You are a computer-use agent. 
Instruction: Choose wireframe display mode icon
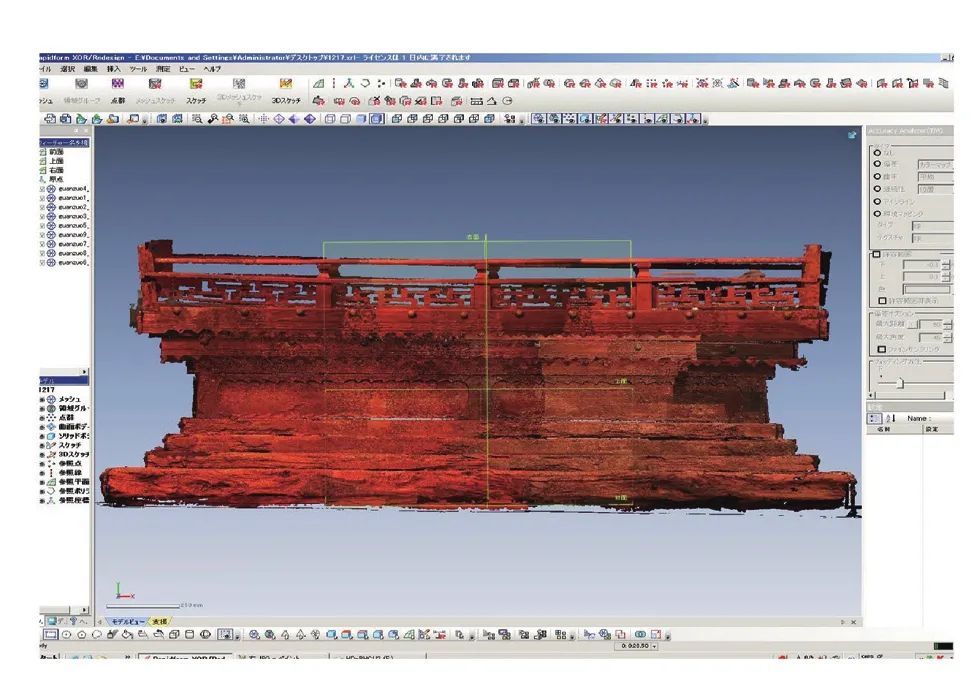(x=330, y=118)
